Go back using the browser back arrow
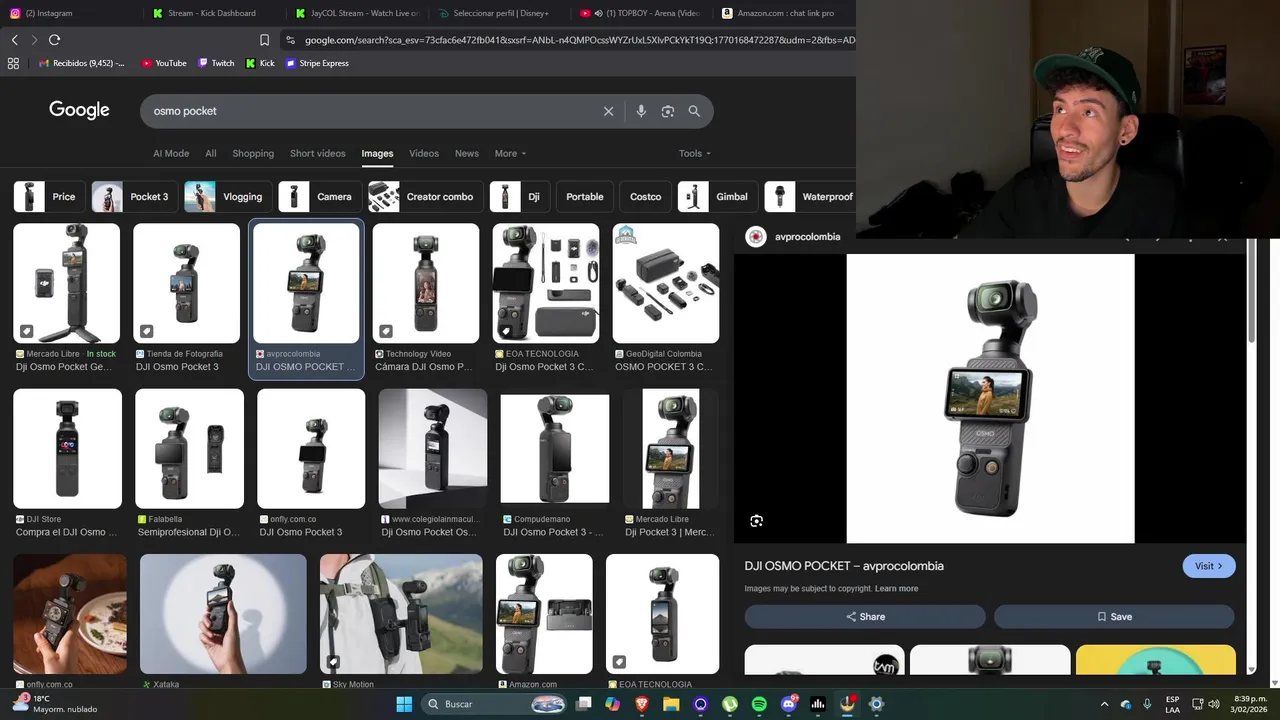The image size is (1280, 720). tap(14, 40)
